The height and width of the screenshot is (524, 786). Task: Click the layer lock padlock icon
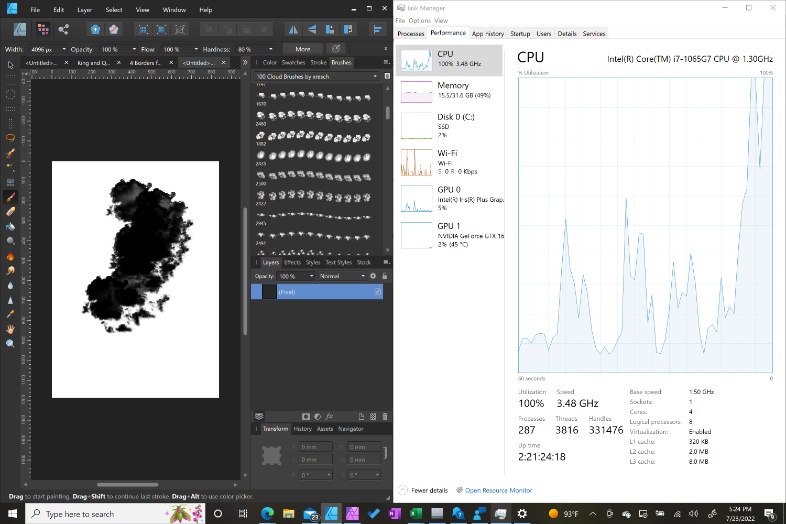384,276
